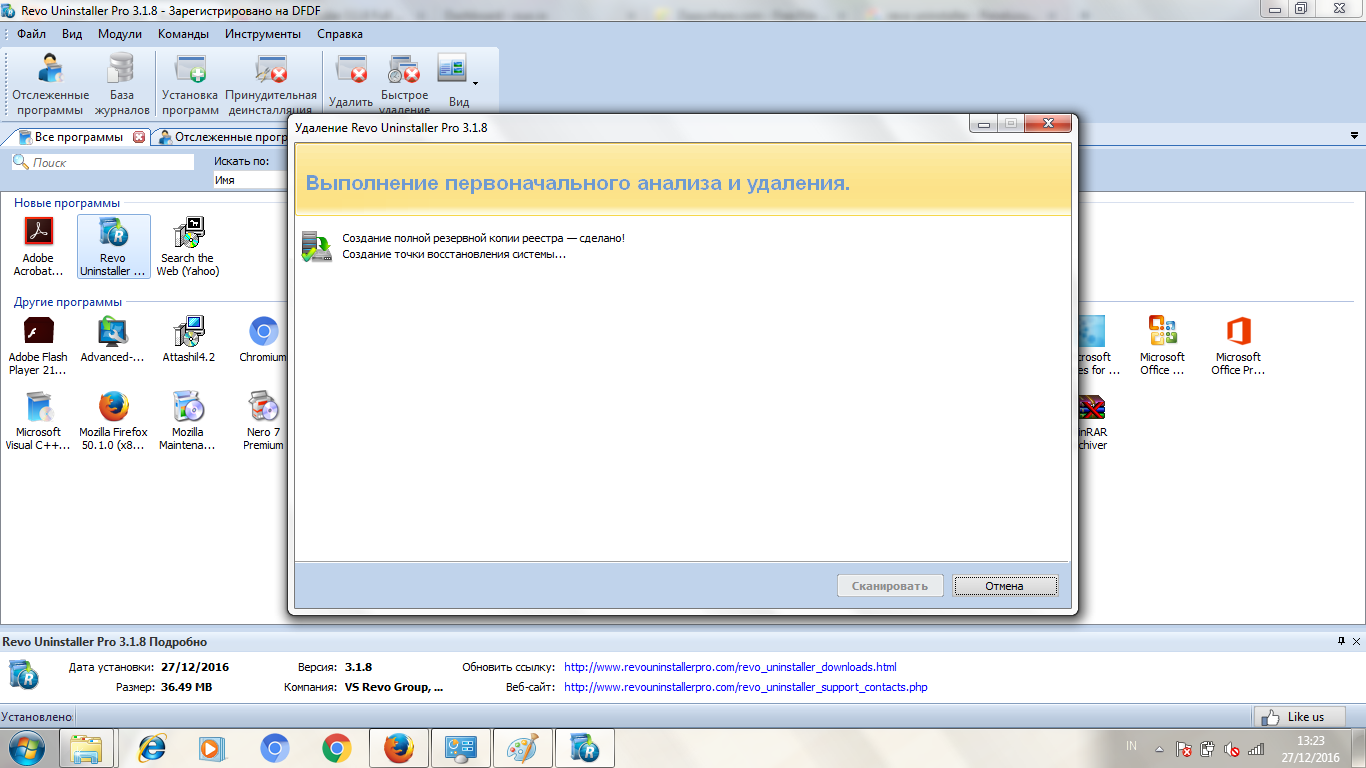The height and width of the screenshot is (768, 1366).
Task: Switch to the Все программы tab
Action: click(78, 137)
